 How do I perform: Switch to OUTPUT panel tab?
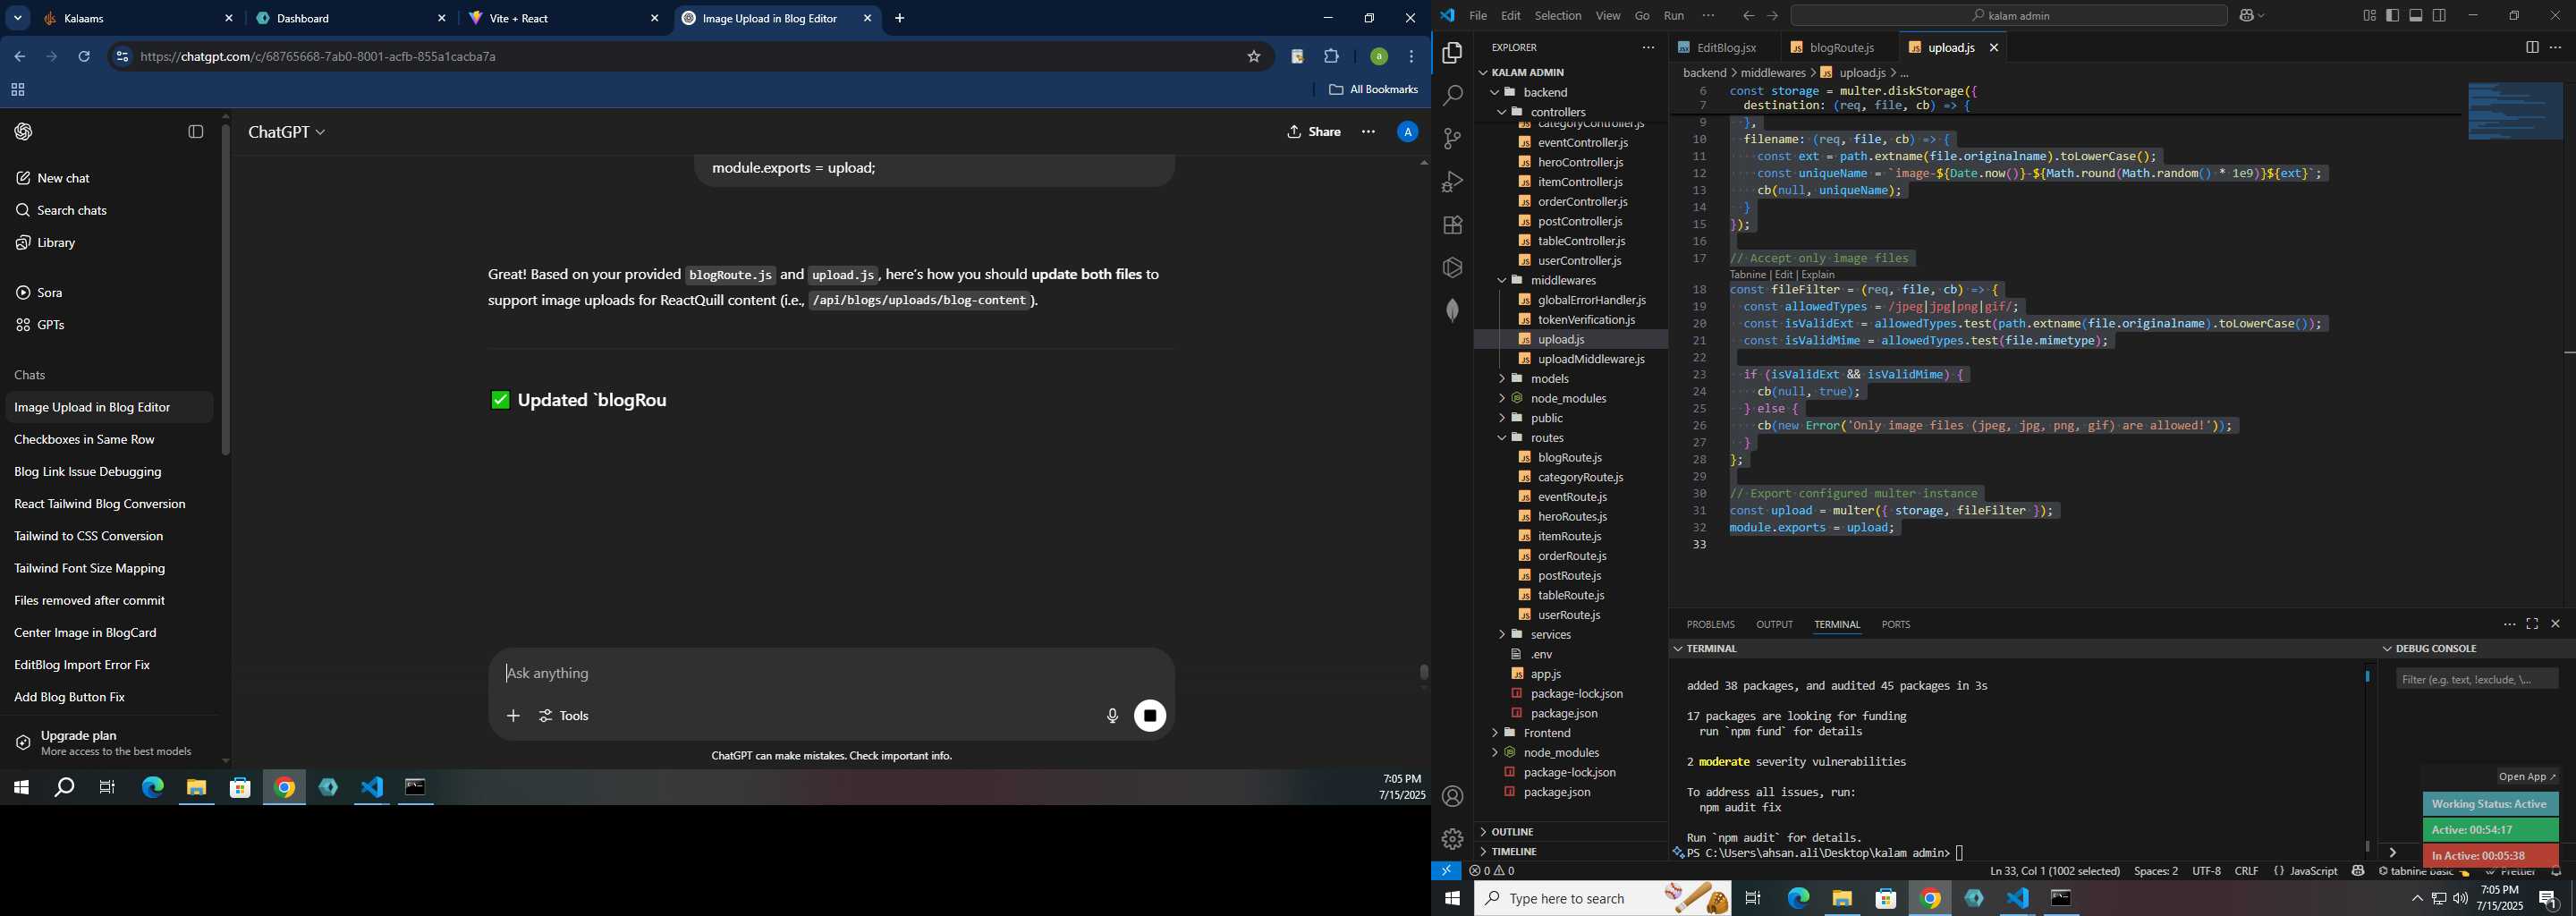pos(1774,624)
